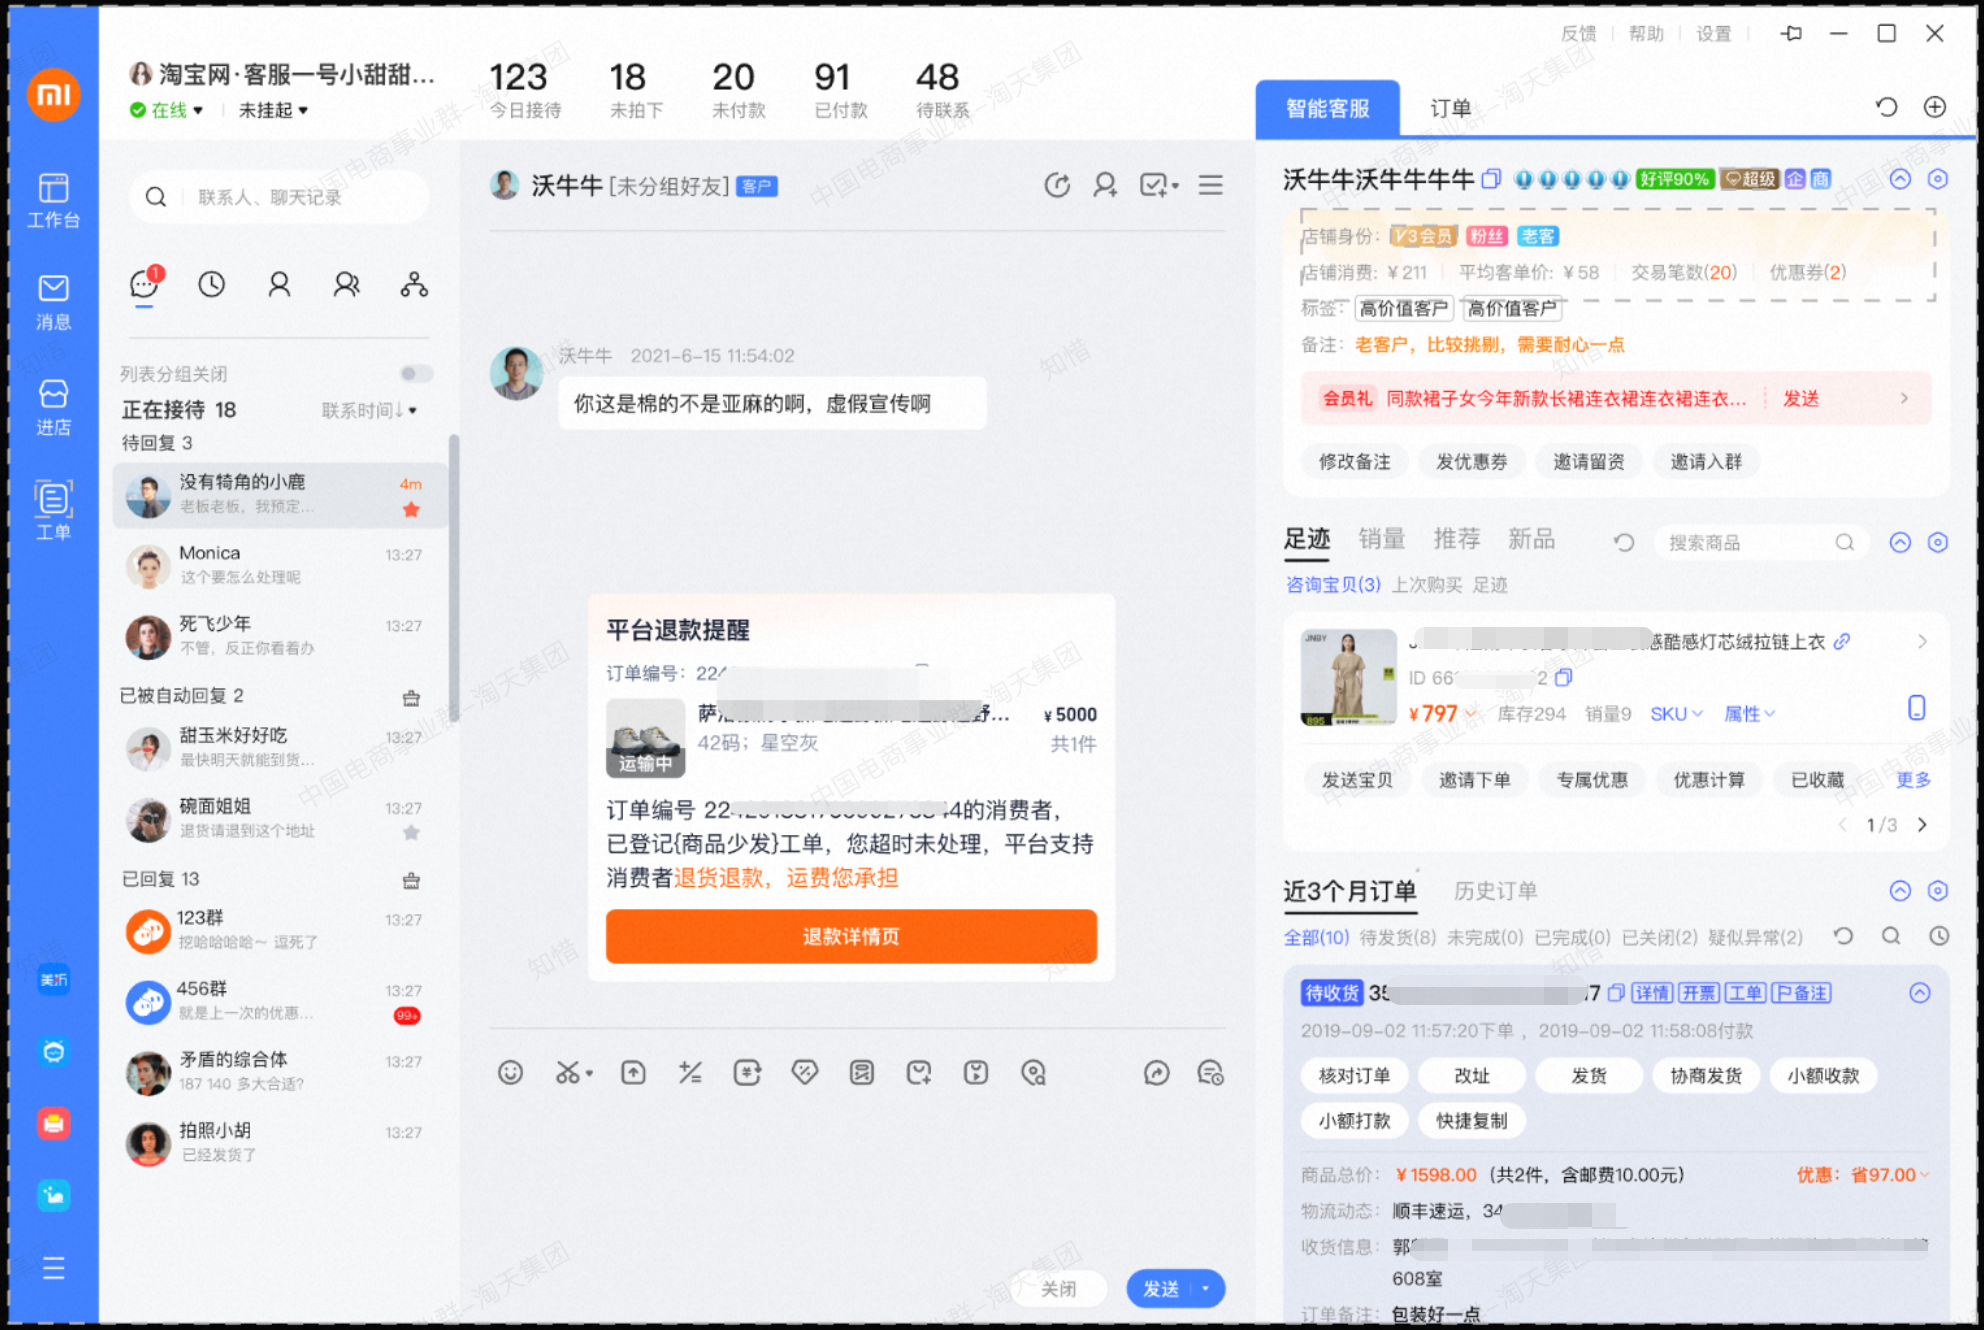Click the 发优惠券 button
Screen dimensions: 1984x1330
click(1471, 461)
